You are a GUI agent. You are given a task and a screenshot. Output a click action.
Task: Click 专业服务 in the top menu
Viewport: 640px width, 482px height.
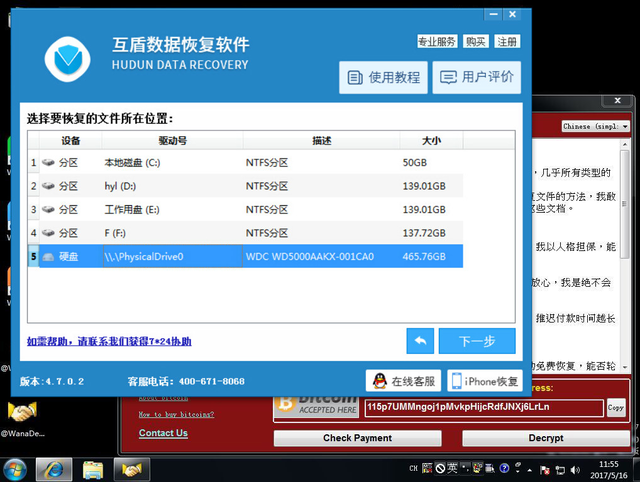click(x=437, y=42)
